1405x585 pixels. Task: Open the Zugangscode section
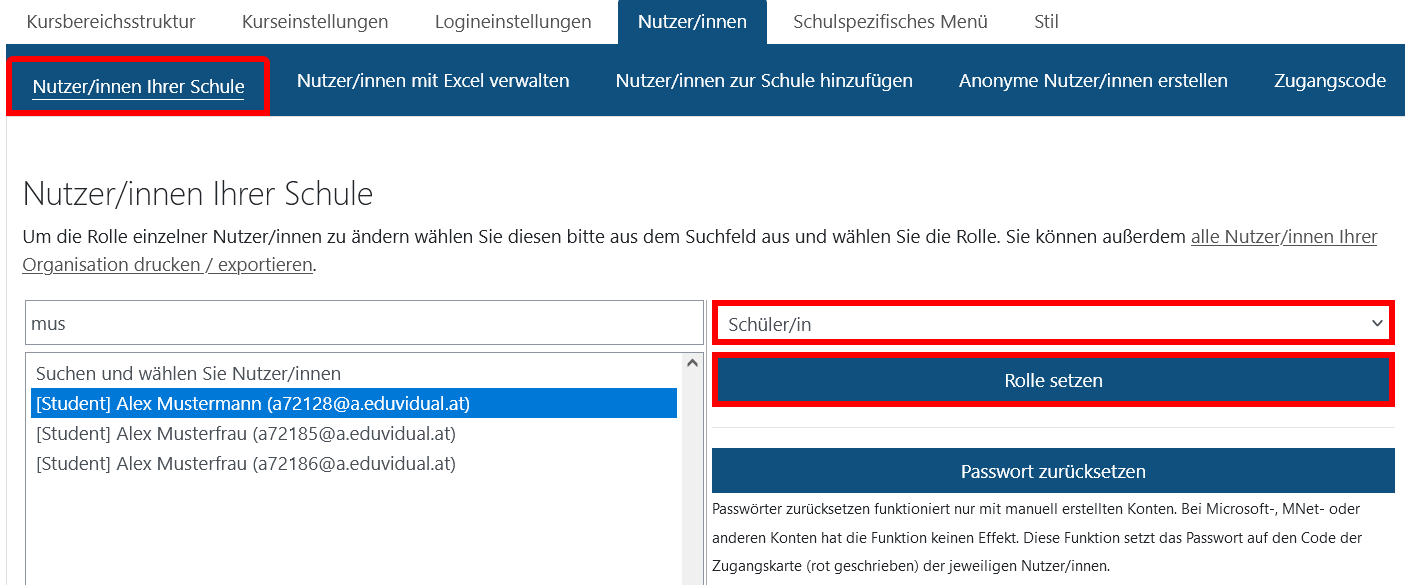coord(1329,81)
